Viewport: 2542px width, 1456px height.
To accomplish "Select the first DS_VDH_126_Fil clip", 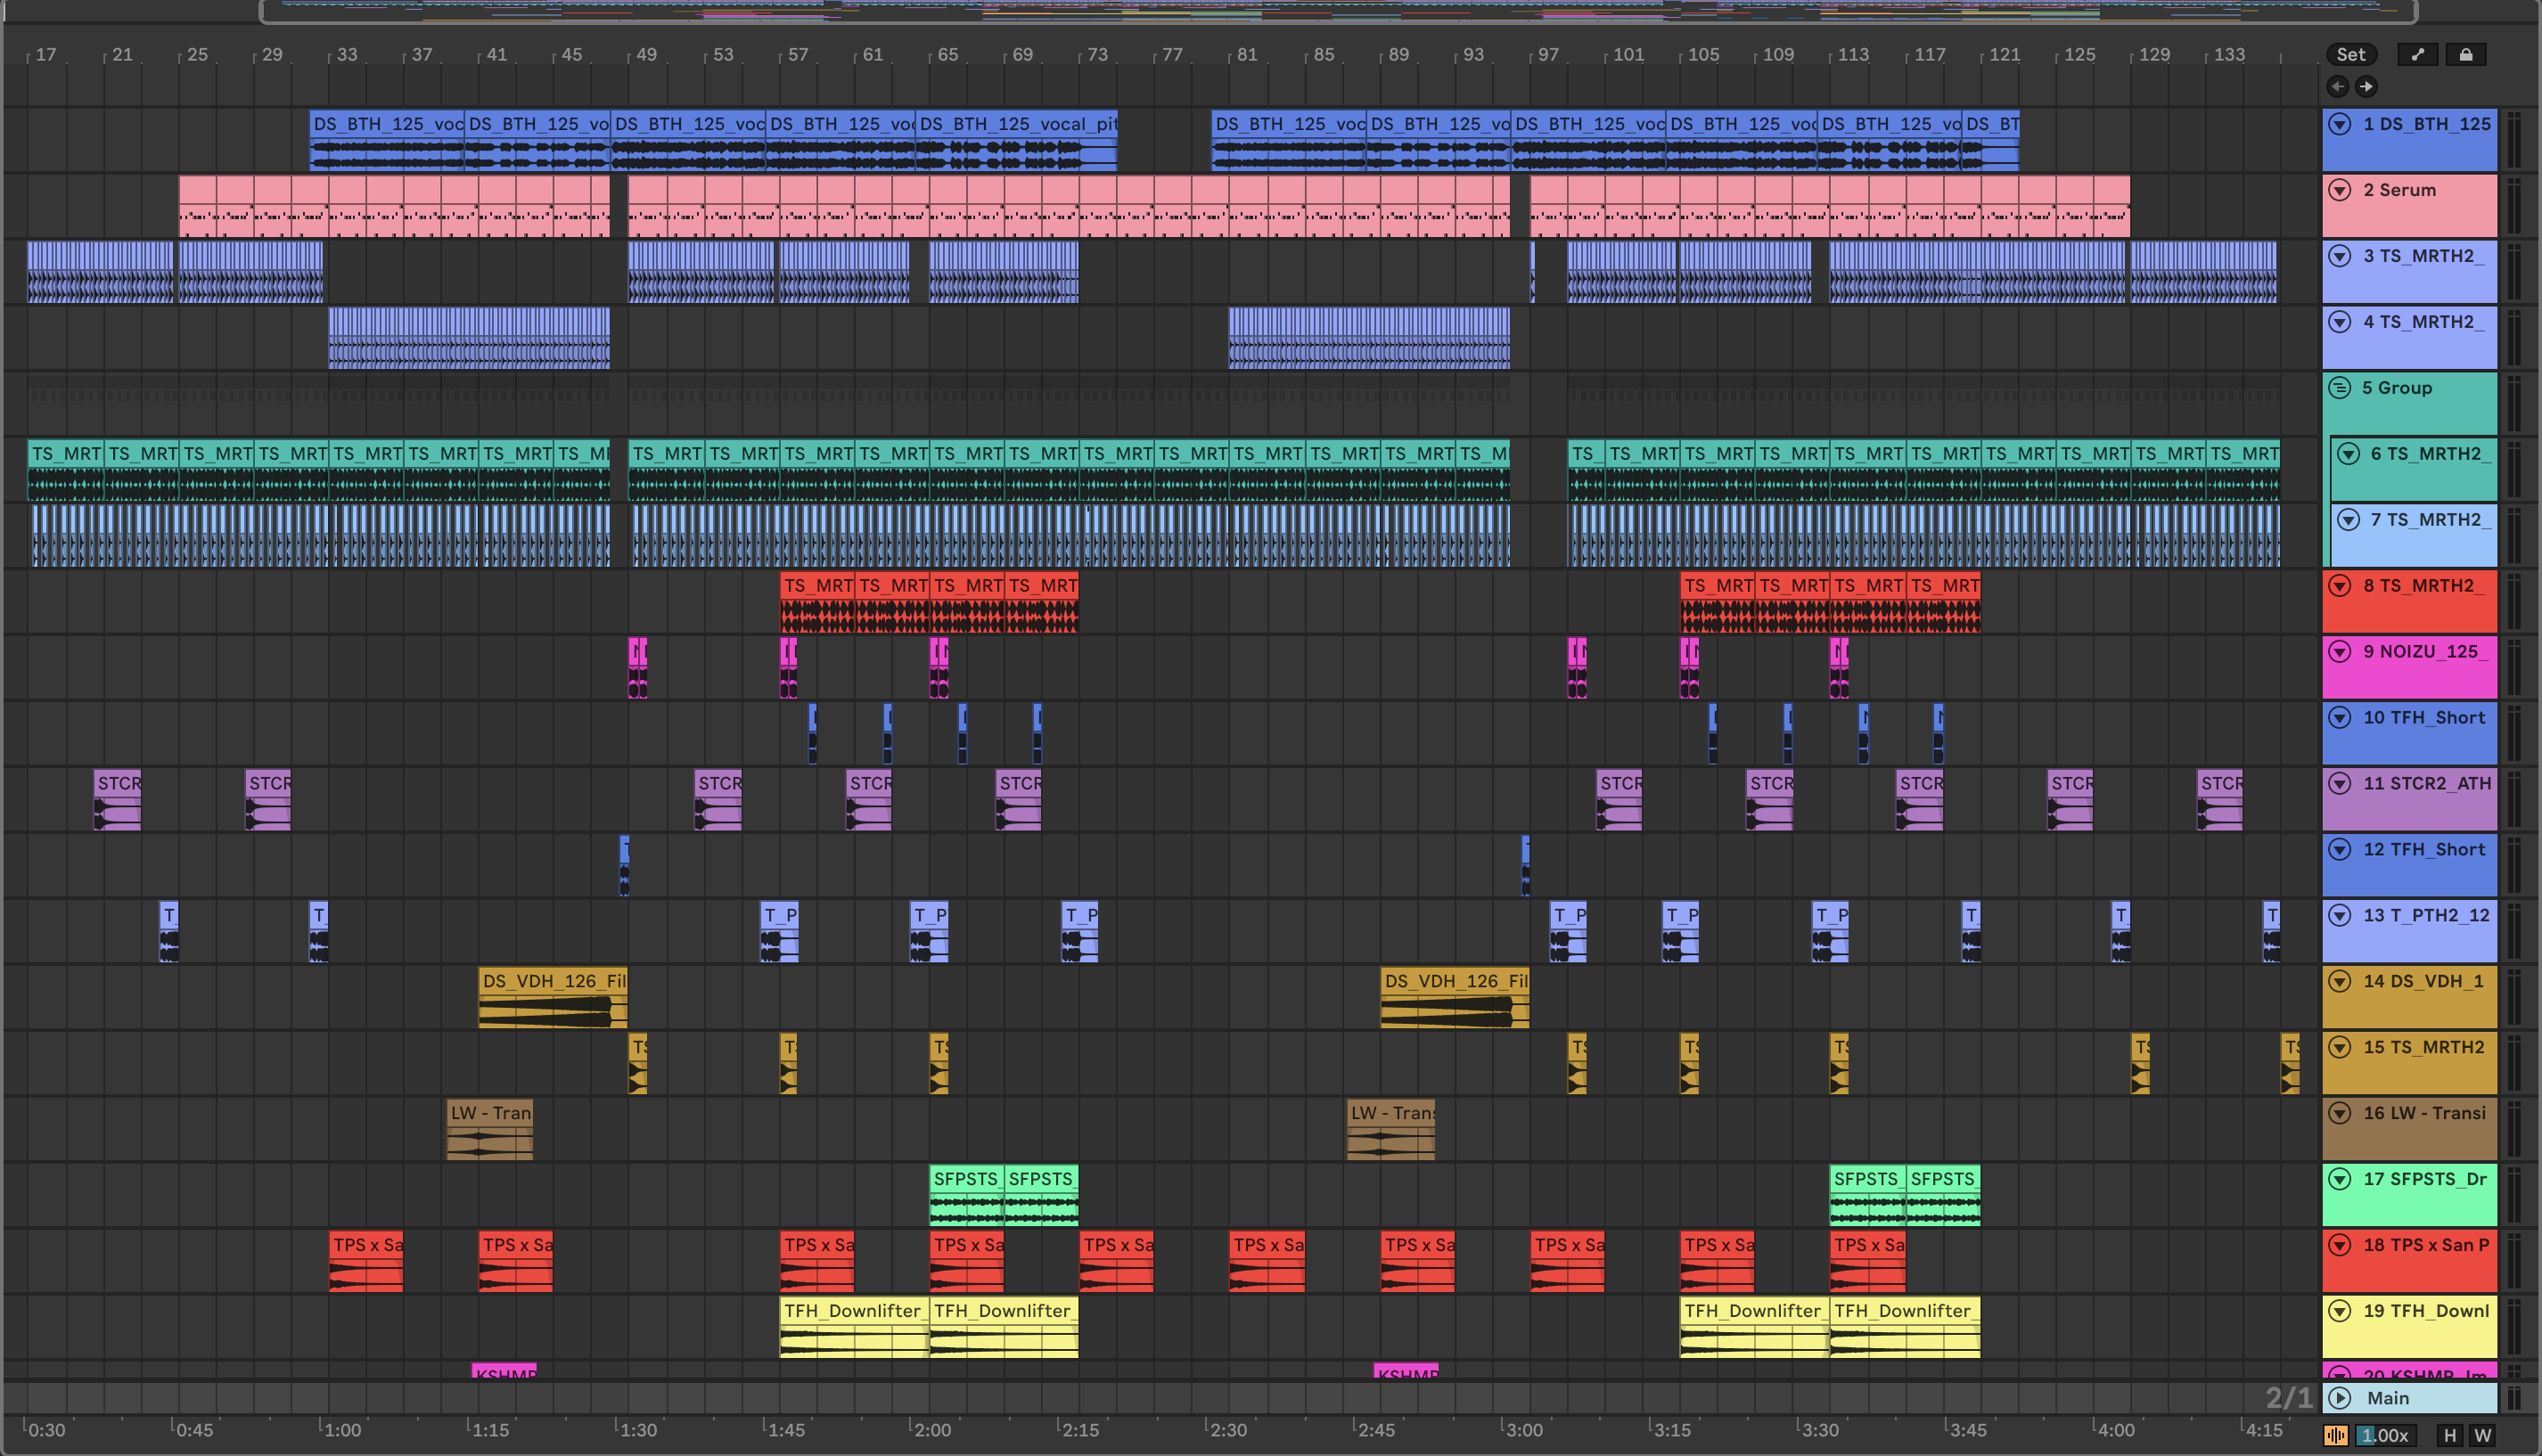I will pyautogui.click(x=553, y=981).
